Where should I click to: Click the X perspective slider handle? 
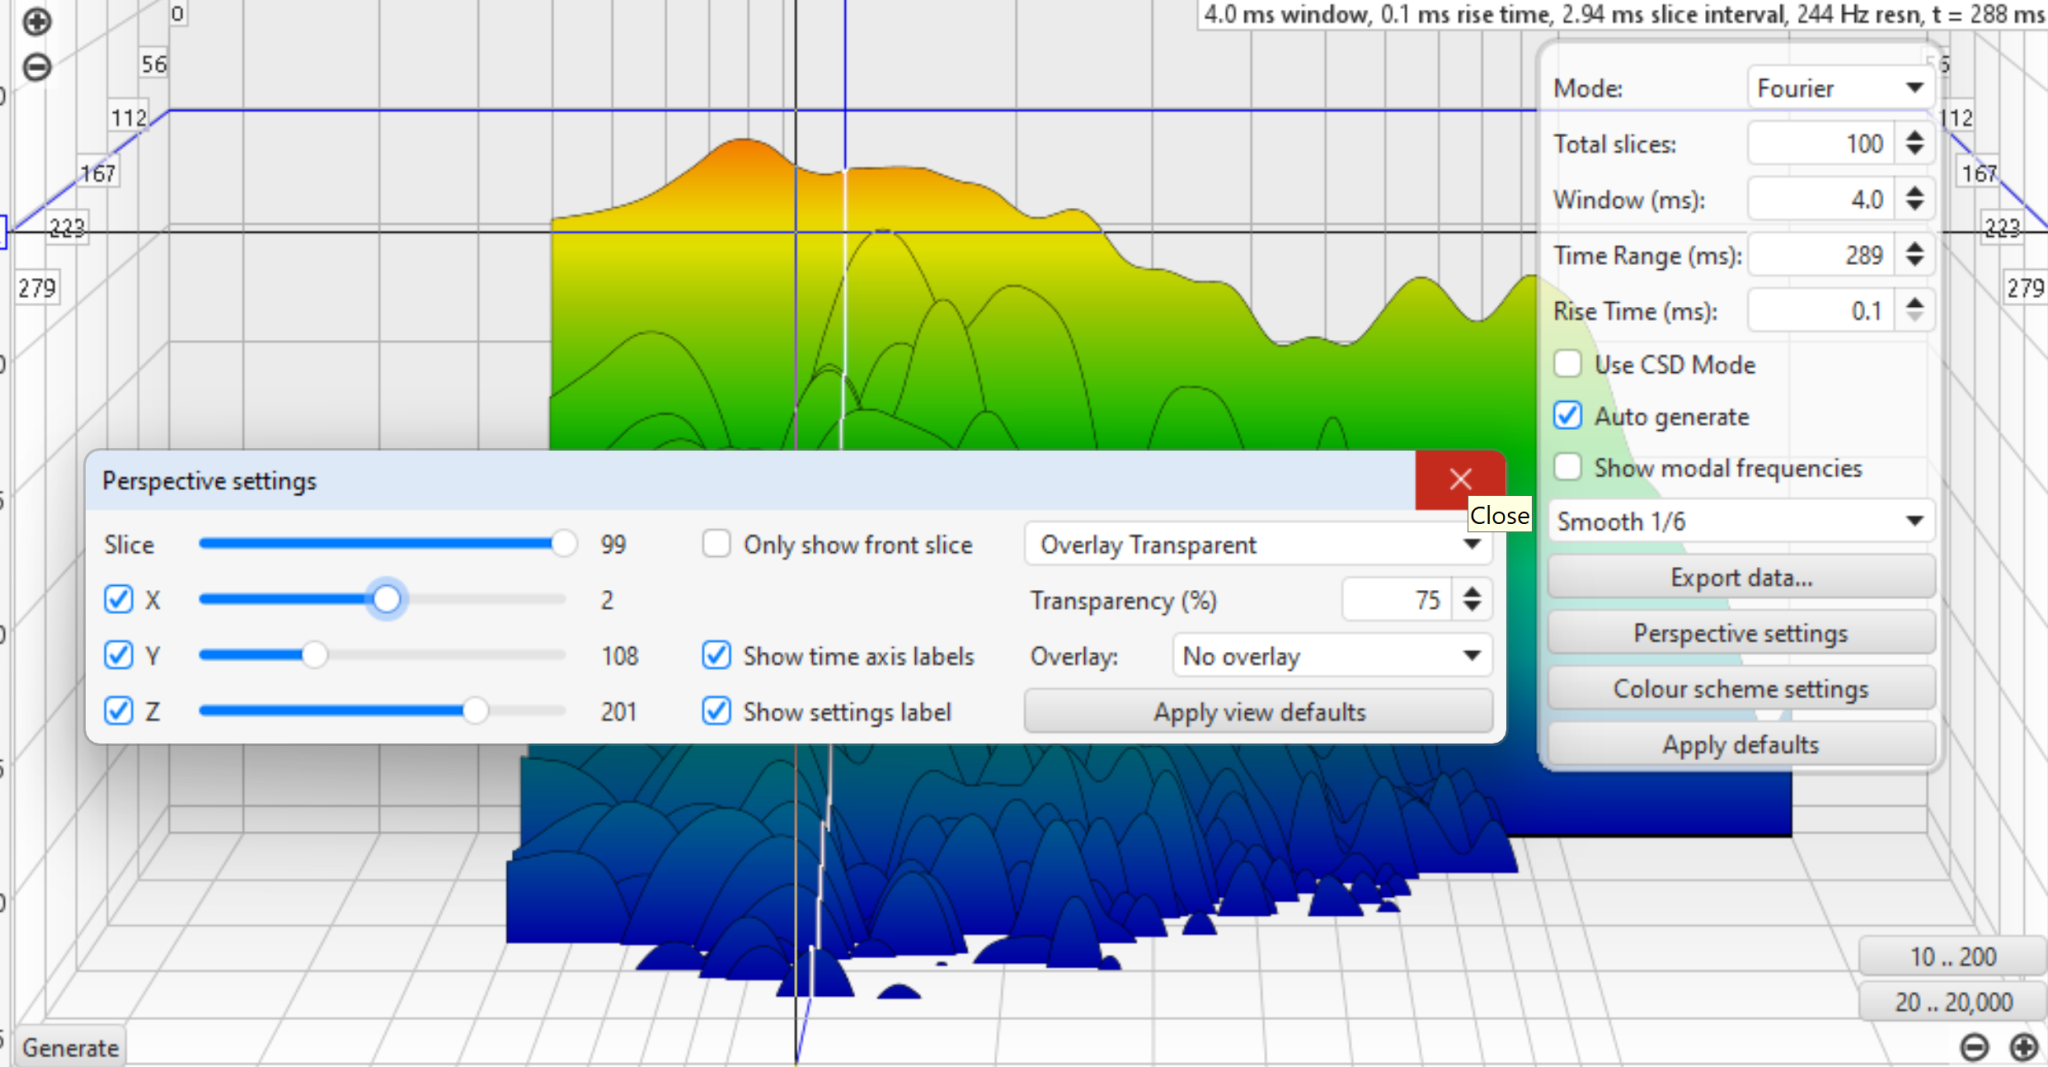click(386, 599)
